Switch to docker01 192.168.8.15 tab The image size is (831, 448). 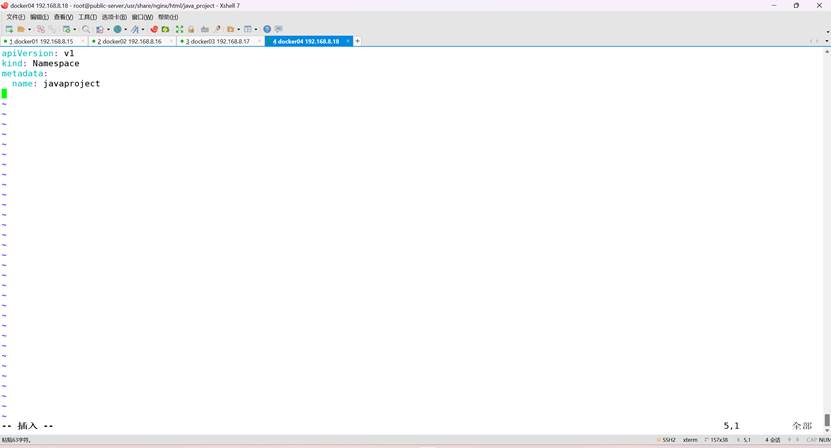[x=44, y=41]
